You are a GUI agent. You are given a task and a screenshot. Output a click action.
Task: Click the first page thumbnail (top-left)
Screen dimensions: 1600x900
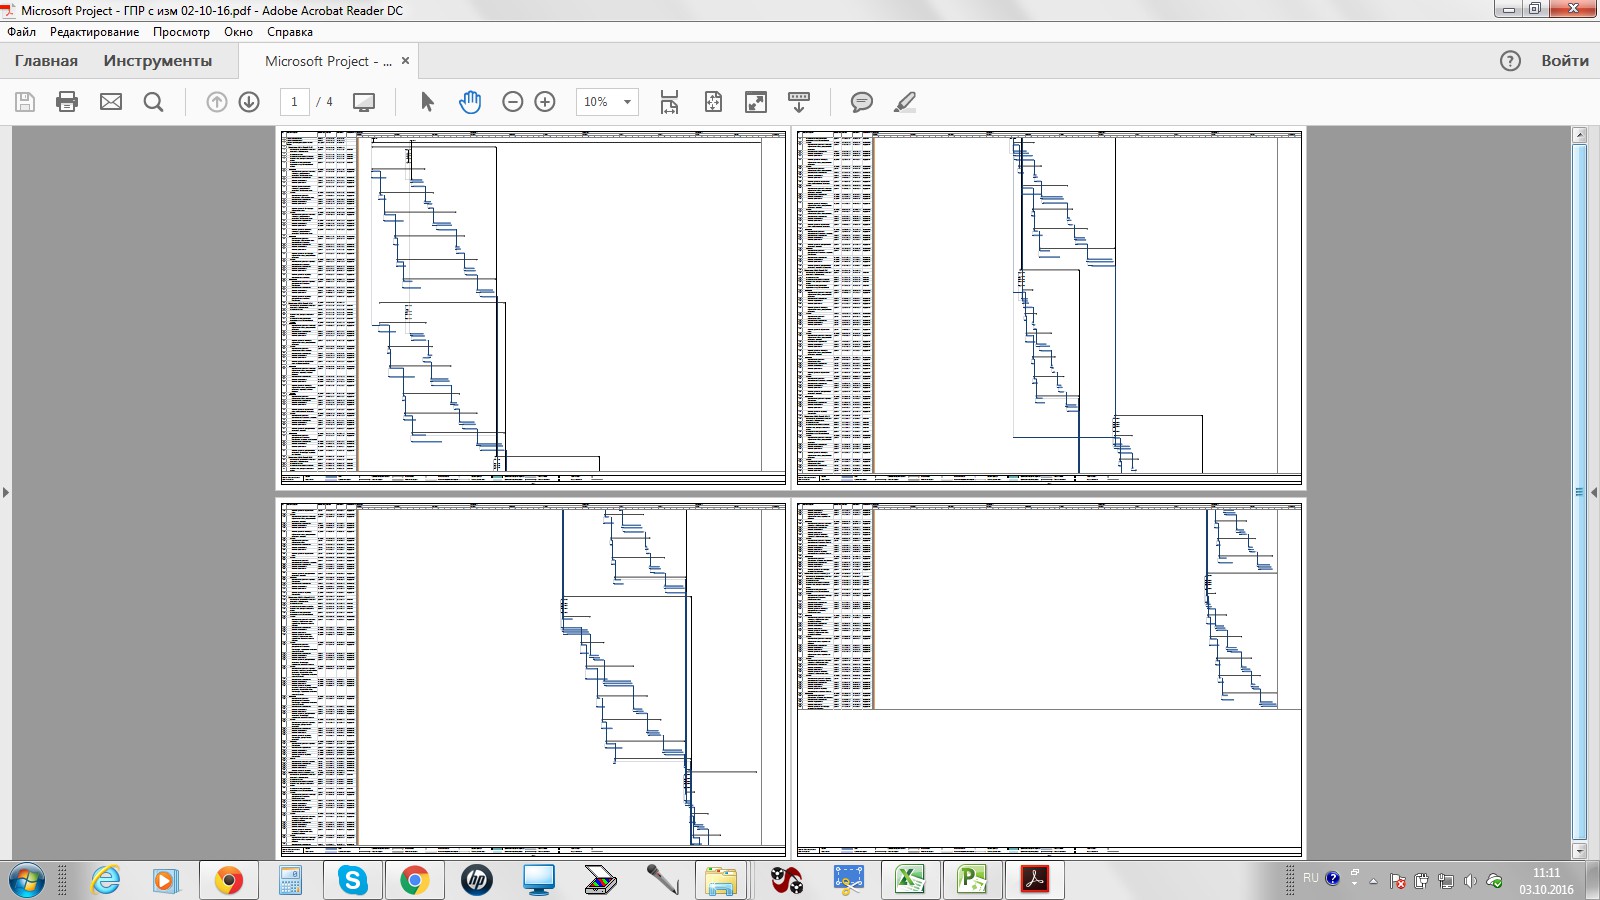(x=533, y=307)
